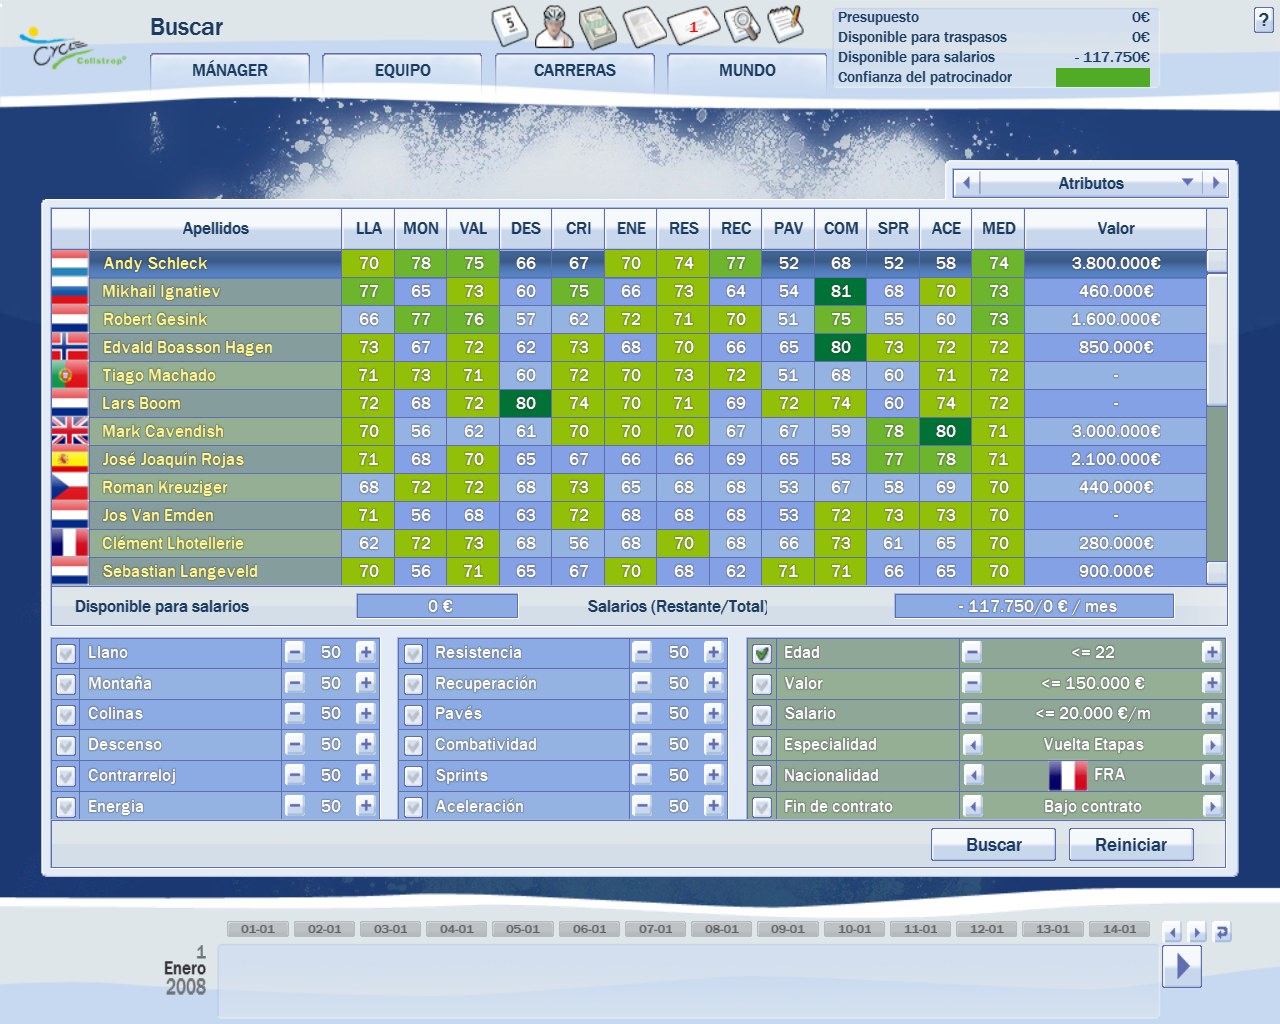Uncheck the Edad filter checkbox
1280x1024 pixels.
(x=762, y=653)
